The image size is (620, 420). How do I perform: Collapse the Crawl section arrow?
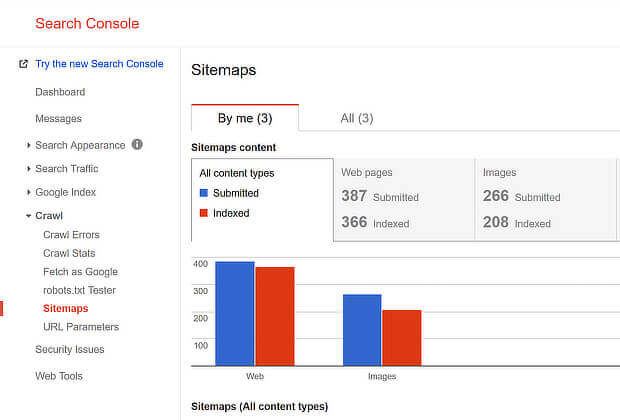pyautogui.click(x=28, y=216)
